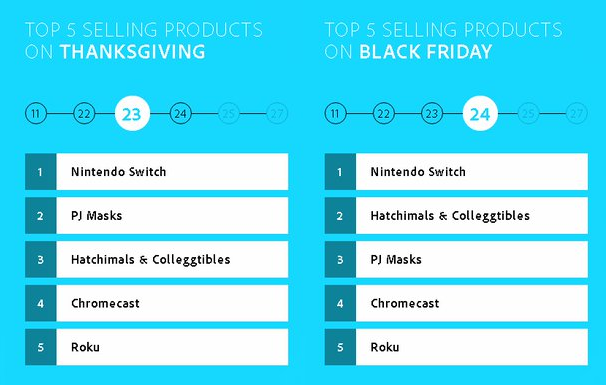Select day 11 on Thanksgiving timeline

coord(36,114)
